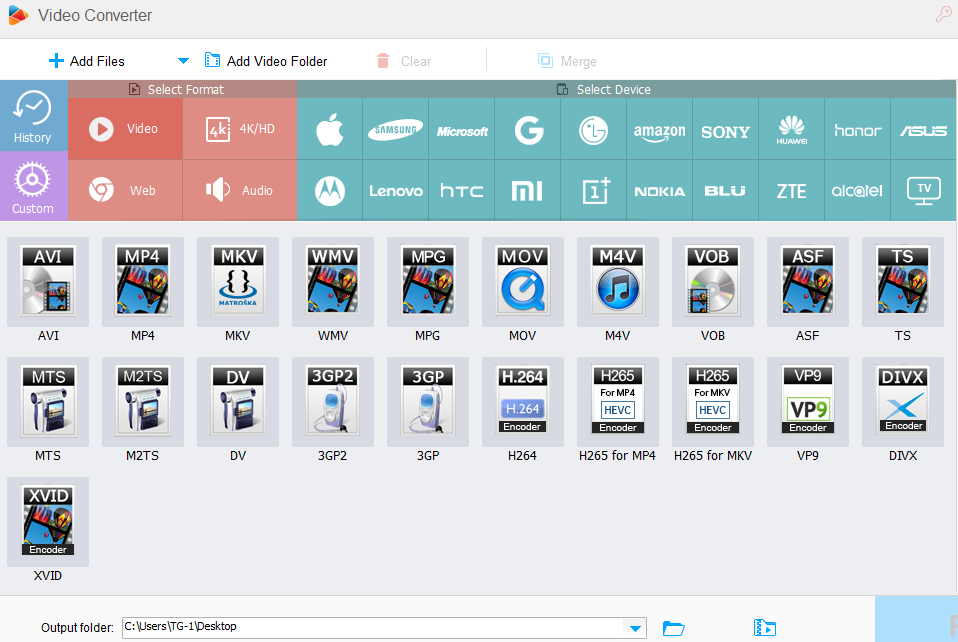
Task: Switch to the Custom formats tab
Action: (33, 188)
